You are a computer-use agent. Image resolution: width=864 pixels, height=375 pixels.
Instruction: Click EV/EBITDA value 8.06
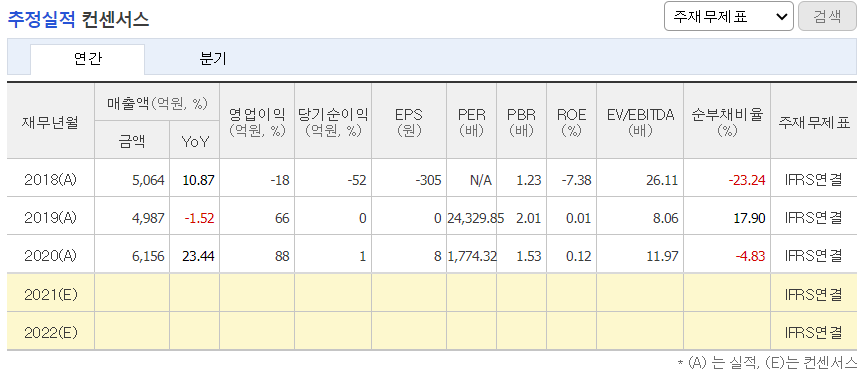666,218
